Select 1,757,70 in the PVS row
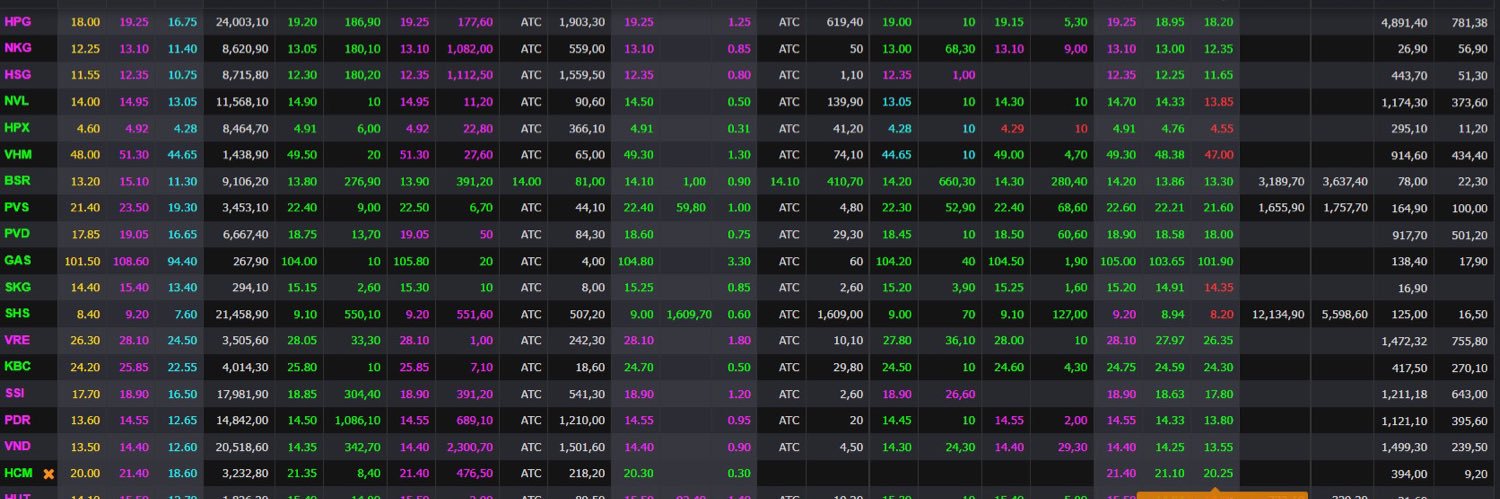The height and width of the screenshot is (499, 1500). (x=1344, y=207)
